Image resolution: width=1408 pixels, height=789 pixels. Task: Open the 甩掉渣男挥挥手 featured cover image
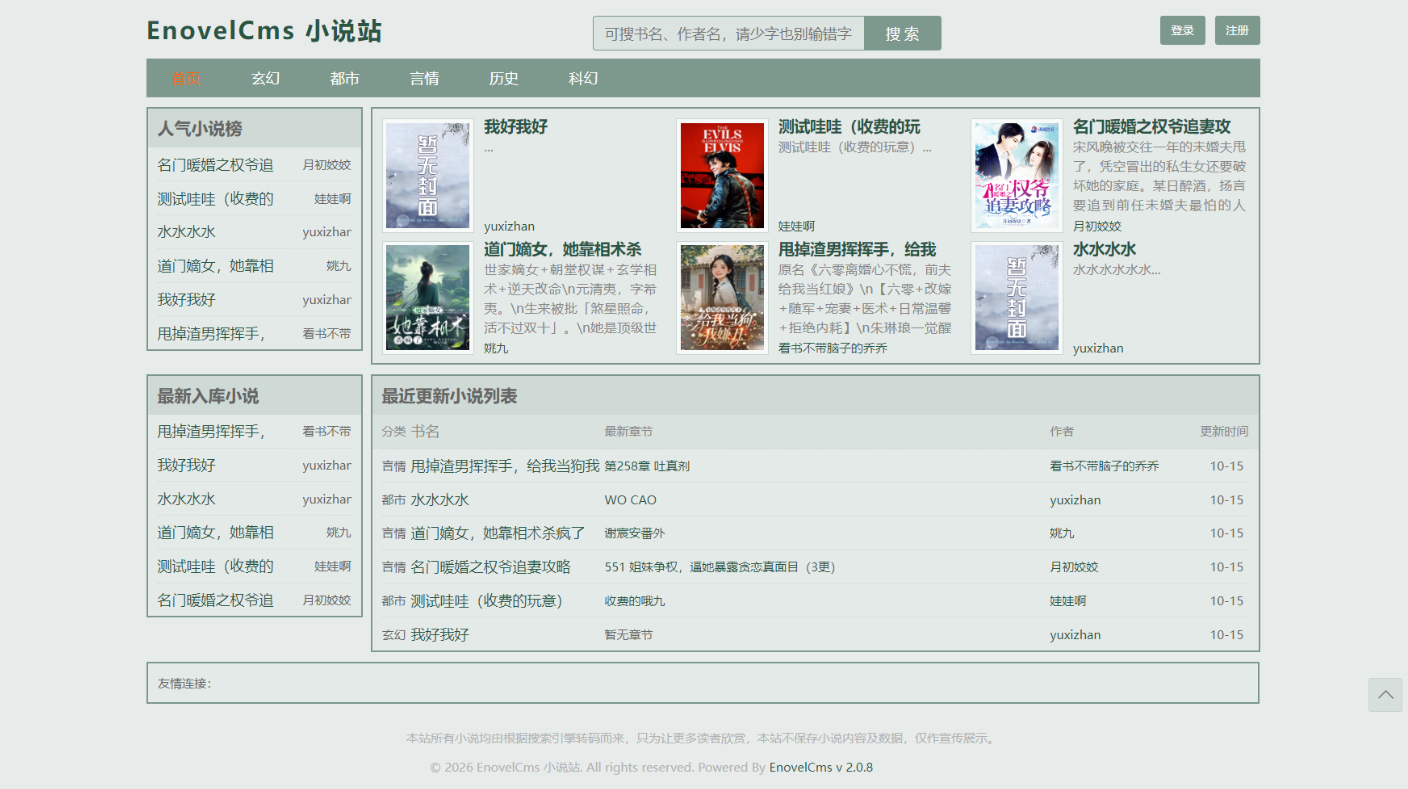722,298
